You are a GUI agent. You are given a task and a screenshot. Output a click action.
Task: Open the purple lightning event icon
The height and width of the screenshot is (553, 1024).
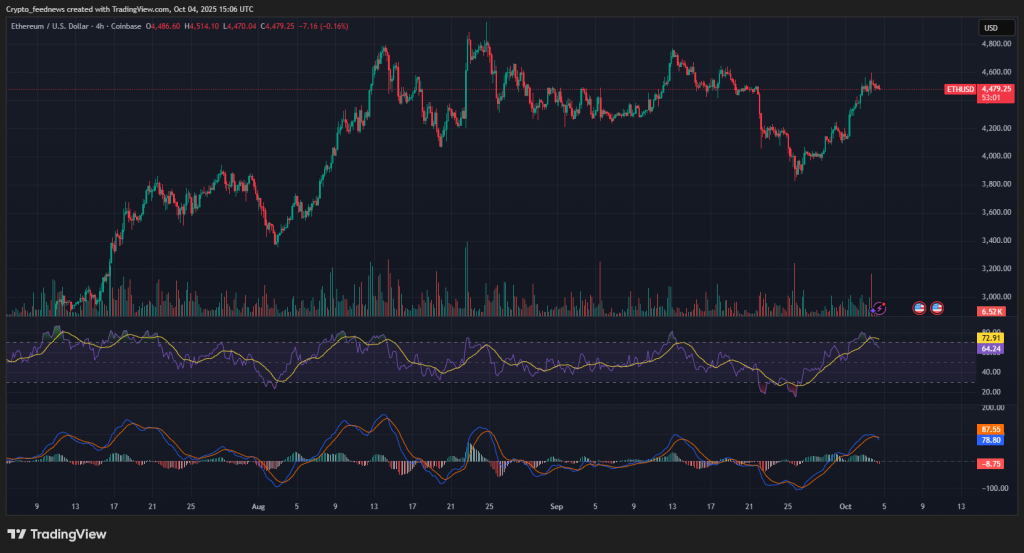coord(879,308)
